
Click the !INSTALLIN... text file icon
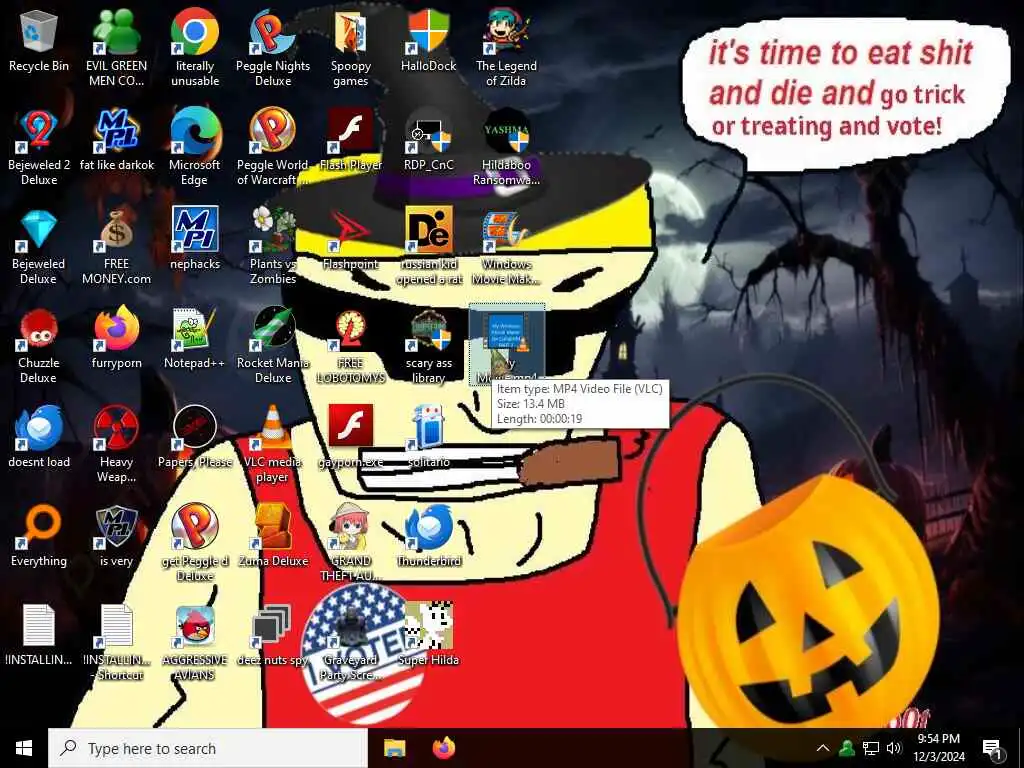click(x=39, y=626)
